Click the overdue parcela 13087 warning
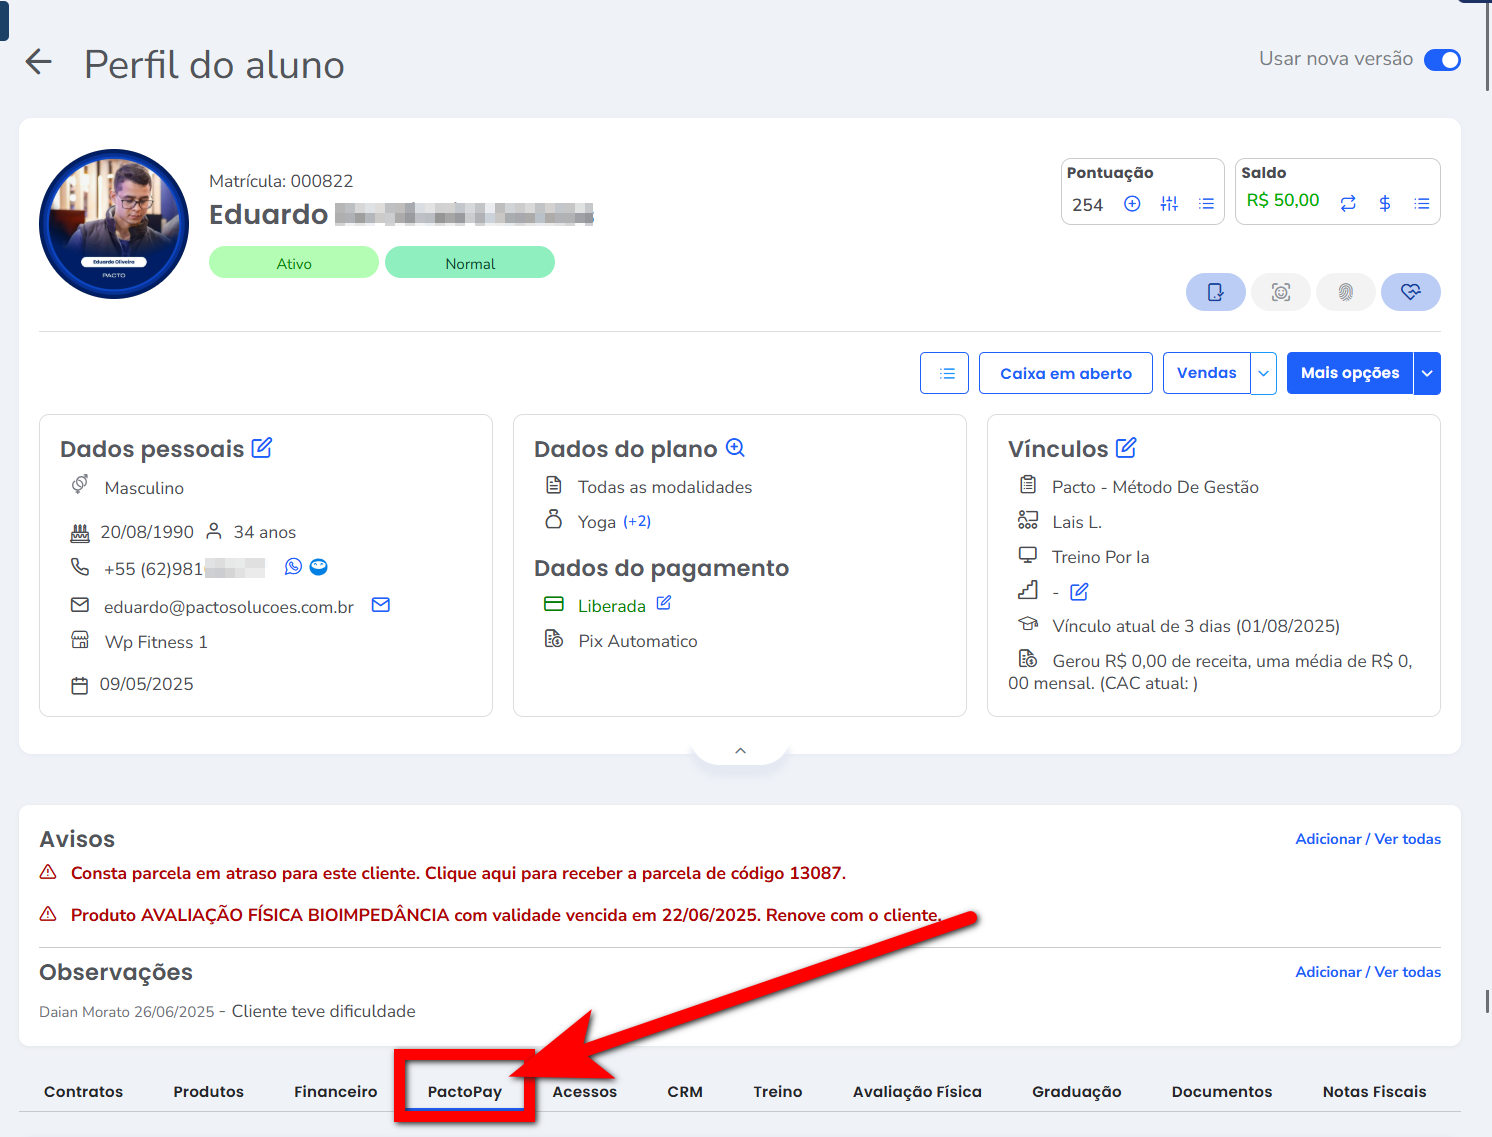Screen dimensions: 1492x1137 (458, 873)
